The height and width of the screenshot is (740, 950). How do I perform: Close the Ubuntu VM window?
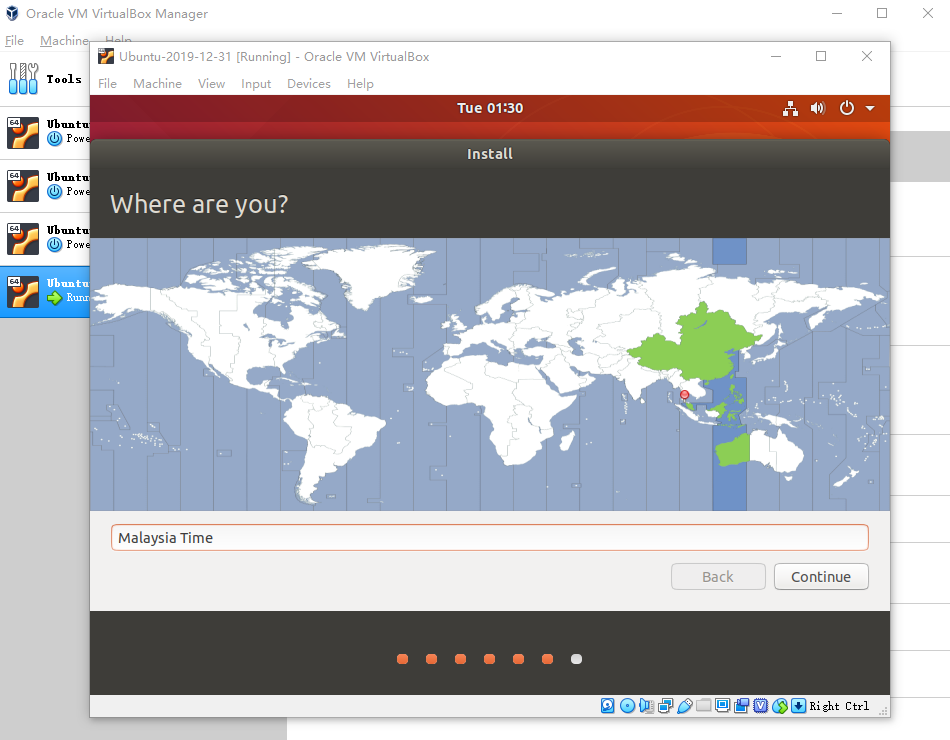[867, 56]
